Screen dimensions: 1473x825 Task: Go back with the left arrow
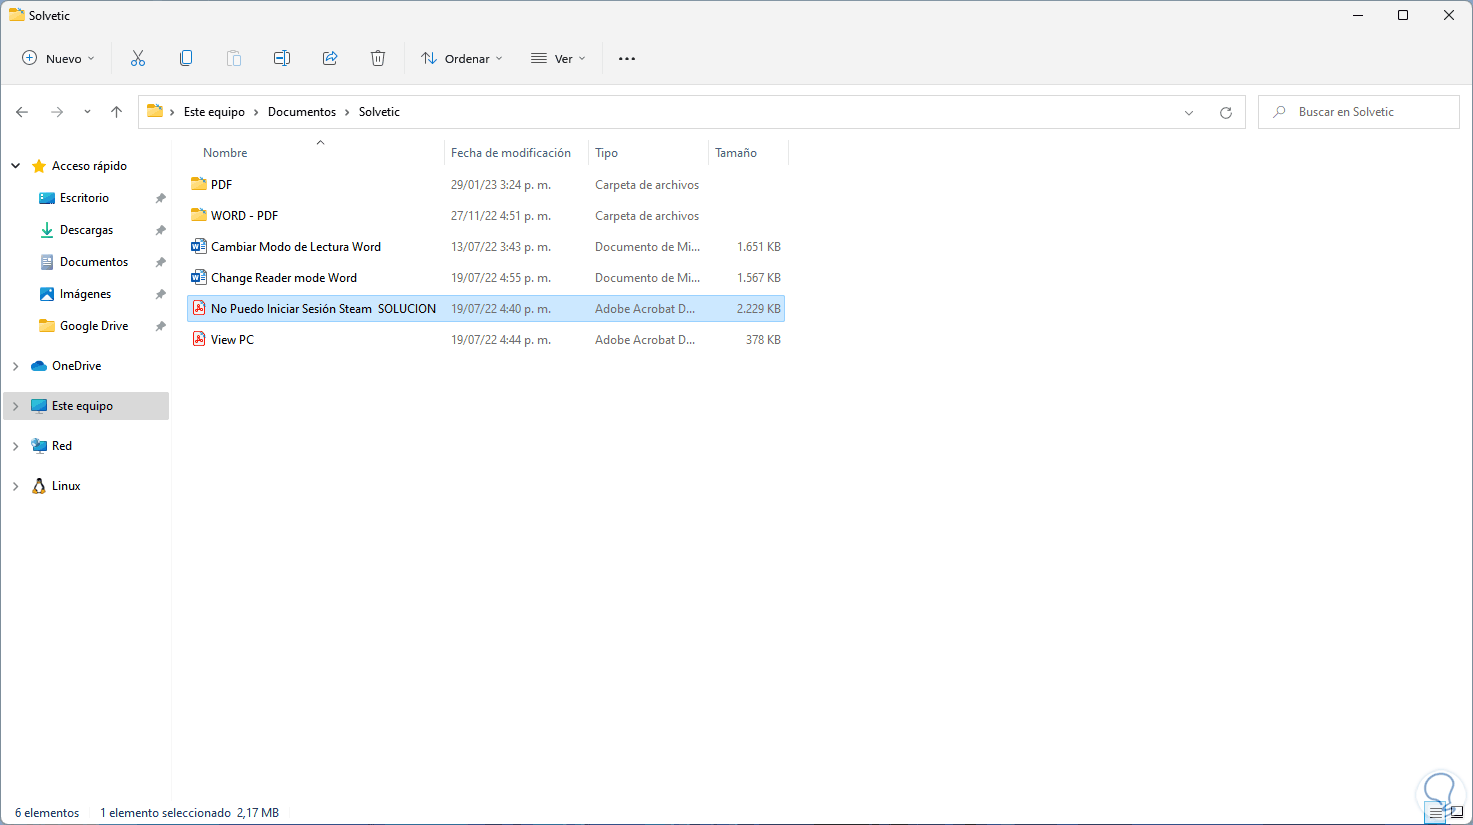point(22,112)
